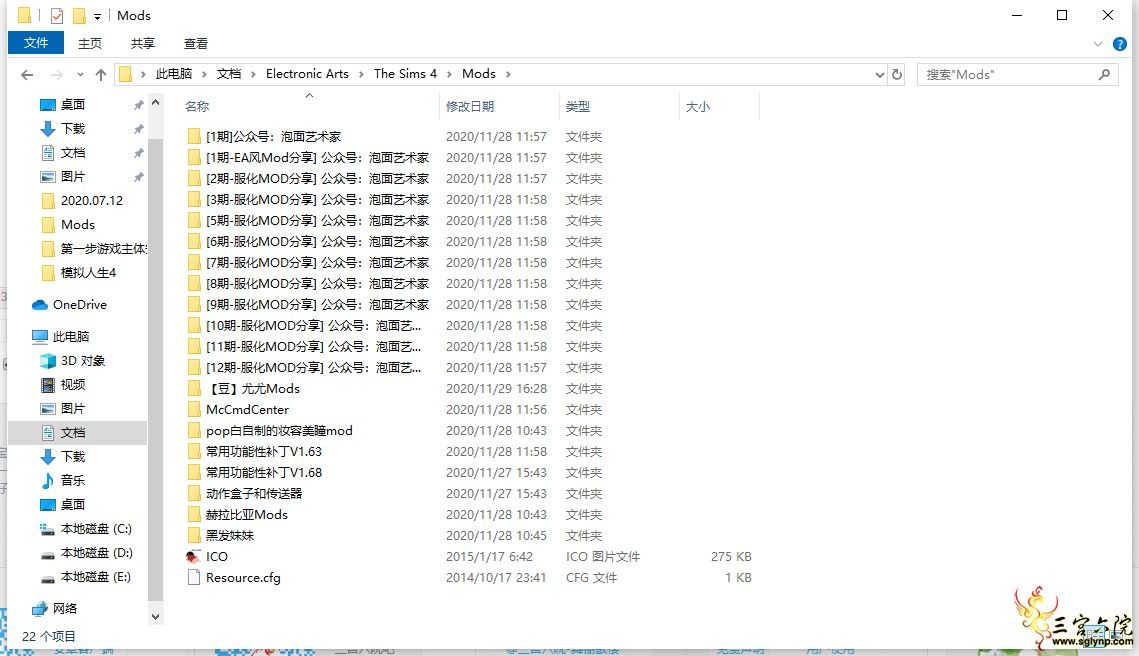Click the 视频 film icon
The image size is (1139, 656).
(x=48, y=385)
